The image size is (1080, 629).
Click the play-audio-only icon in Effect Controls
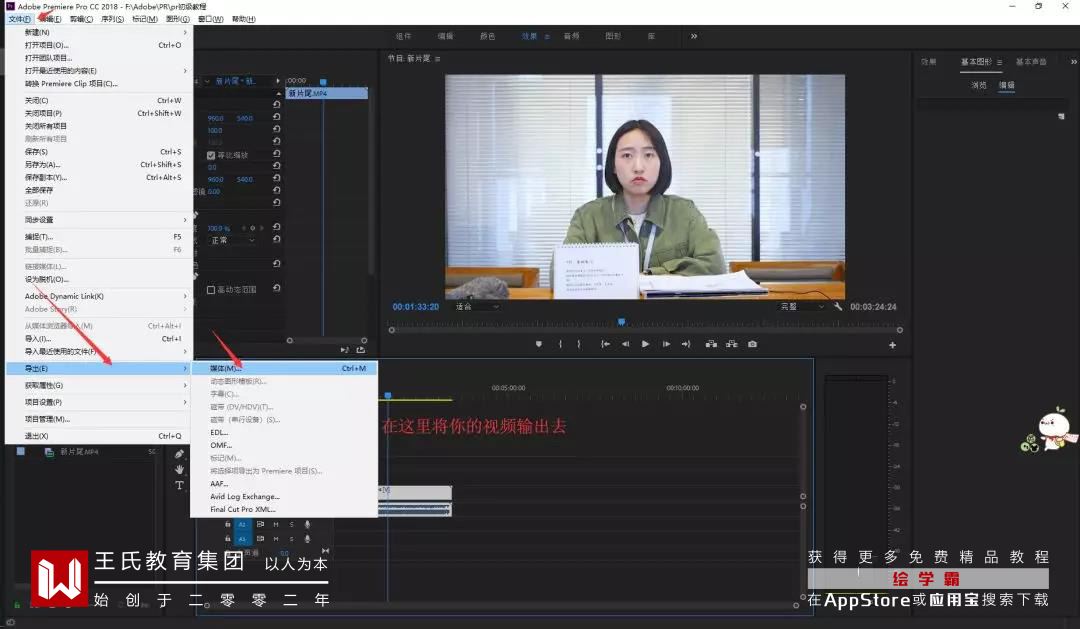click(x=344, y=350)
